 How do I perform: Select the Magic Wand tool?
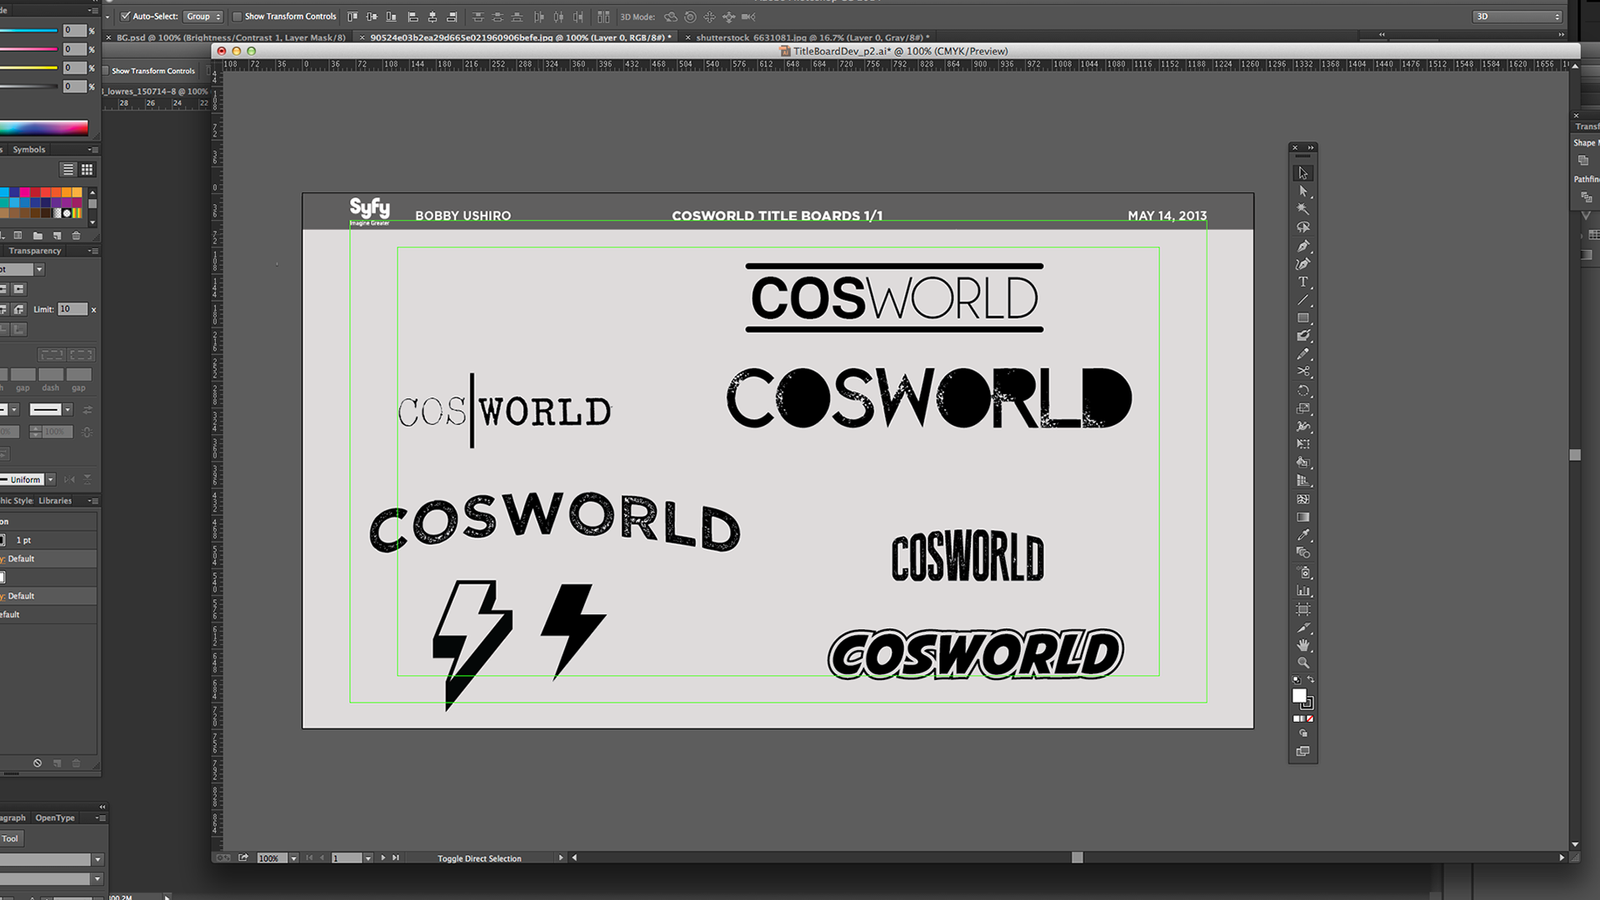tap(1303, 209)
